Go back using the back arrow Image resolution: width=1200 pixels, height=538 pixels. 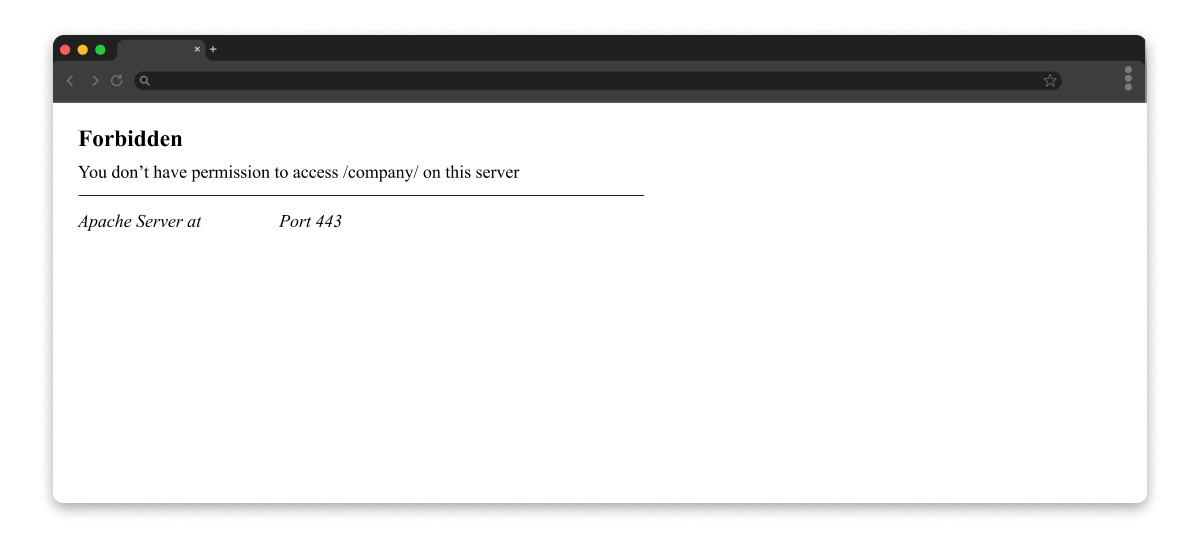70,81
